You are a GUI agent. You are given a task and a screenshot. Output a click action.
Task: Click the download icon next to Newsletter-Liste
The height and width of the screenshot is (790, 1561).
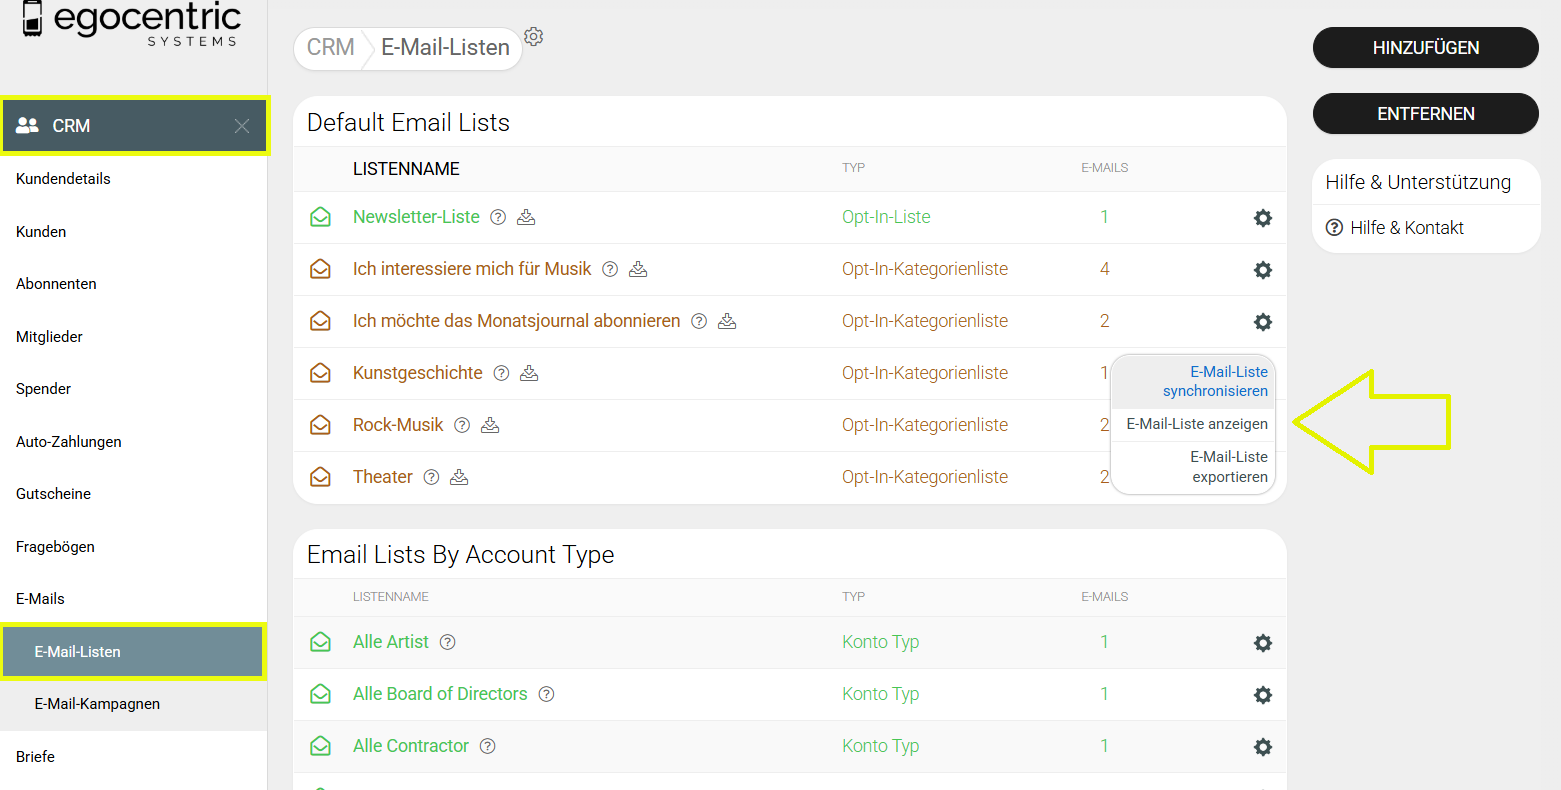(x=526, y=217)
